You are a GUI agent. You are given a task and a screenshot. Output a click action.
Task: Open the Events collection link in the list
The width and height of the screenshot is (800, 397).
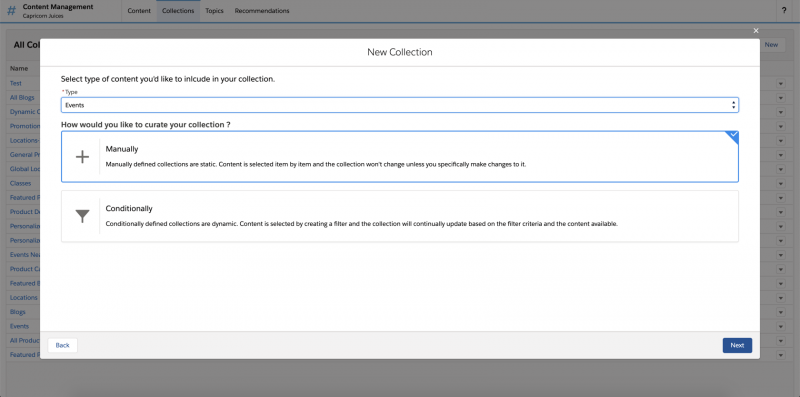pos(19,326)
